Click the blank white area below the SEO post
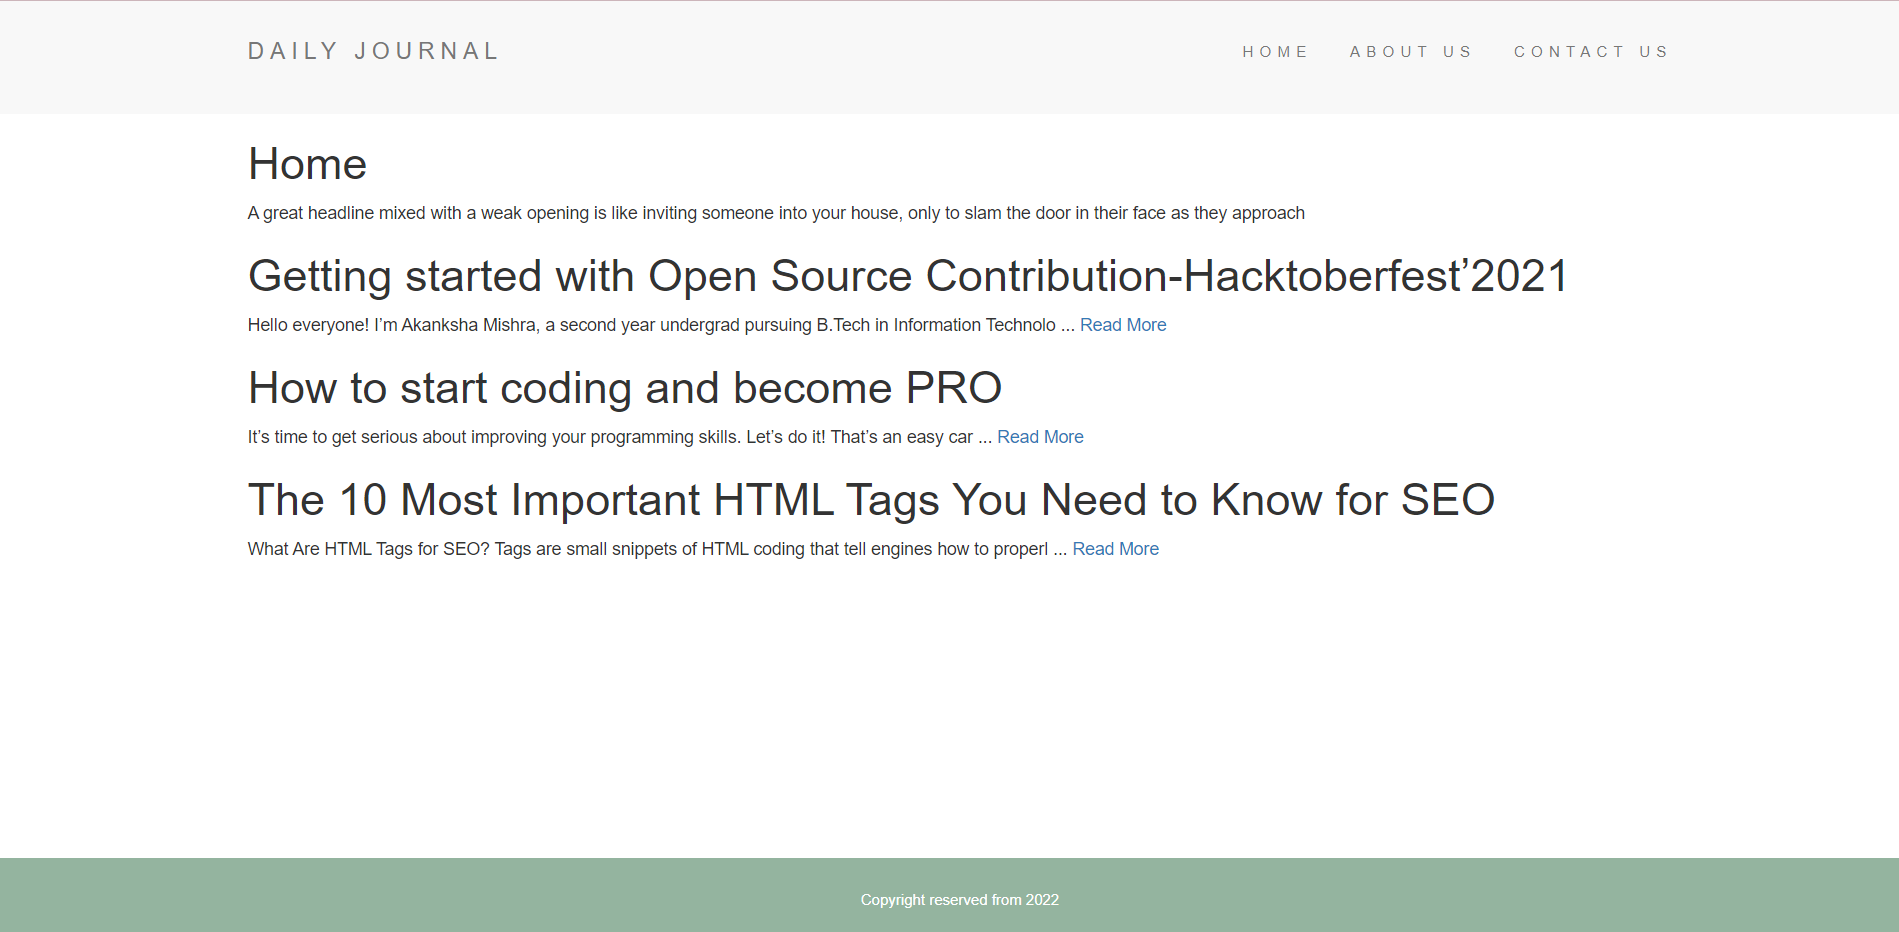This screenshot has width=1899, height=932. (x=950, y=710)
